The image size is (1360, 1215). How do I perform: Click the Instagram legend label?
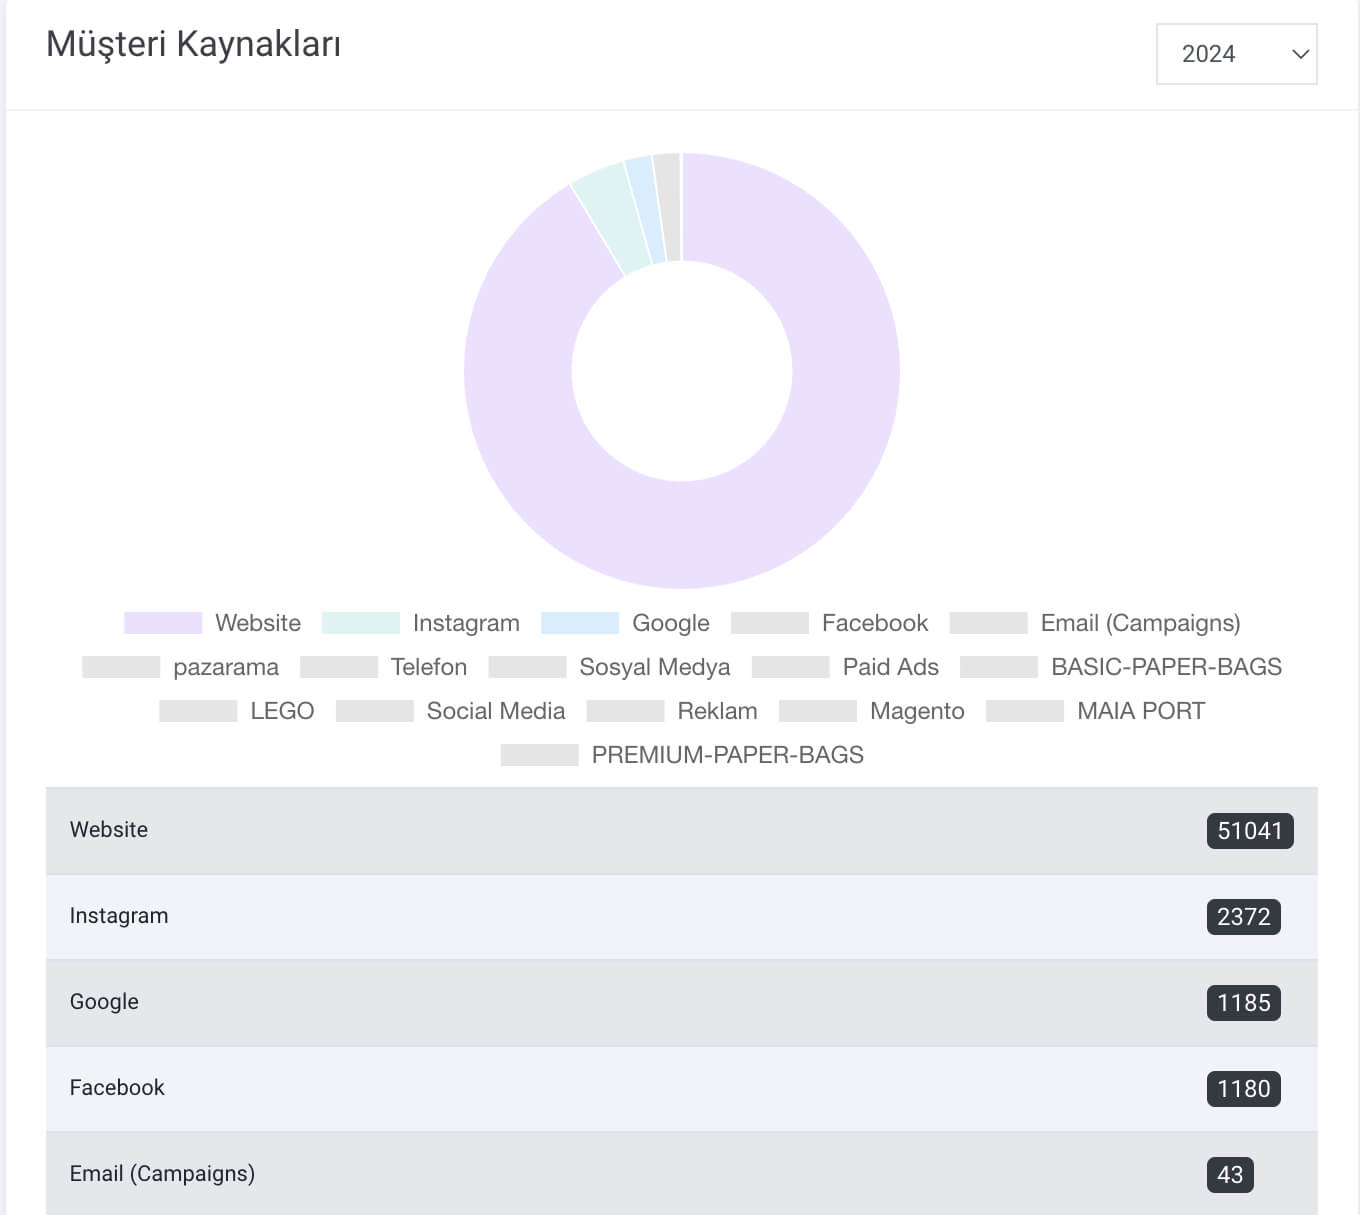(466, 623)
